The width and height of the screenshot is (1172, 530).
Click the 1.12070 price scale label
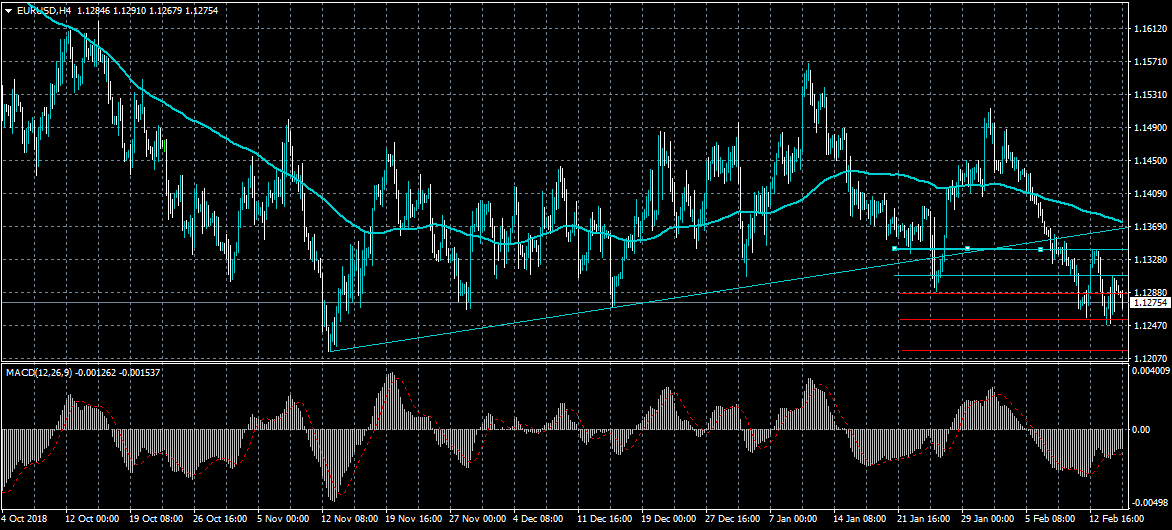coord(1150,359)
